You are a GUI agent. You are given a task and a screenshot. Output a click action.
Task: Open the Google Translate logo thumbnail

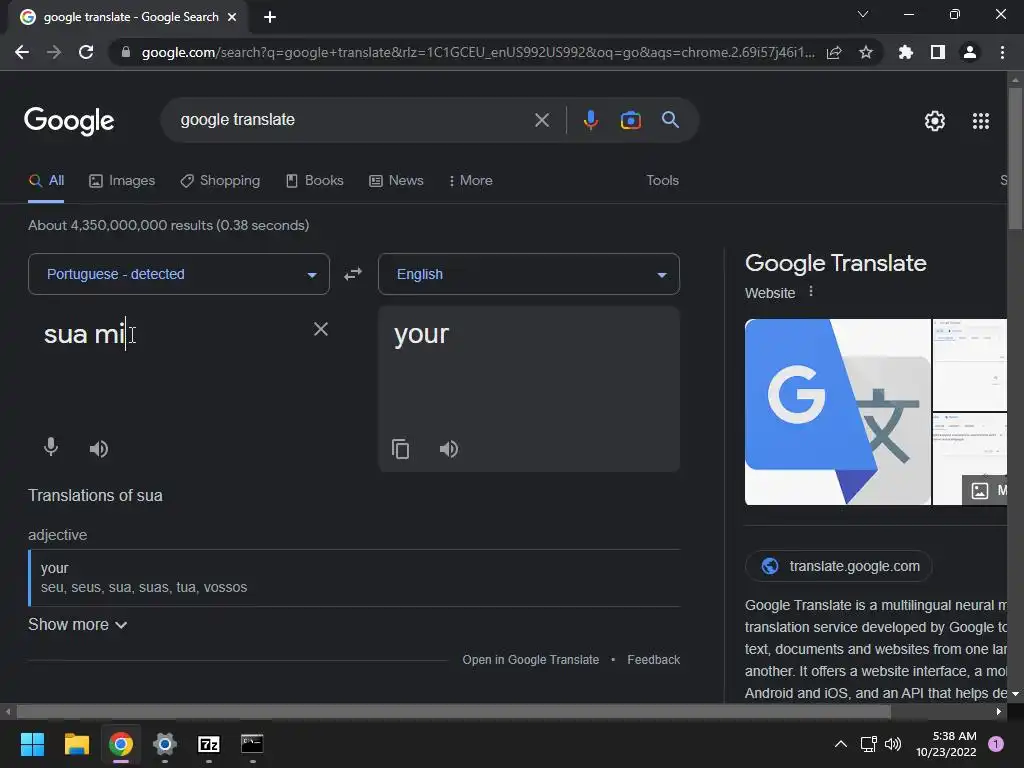(838, 412)
